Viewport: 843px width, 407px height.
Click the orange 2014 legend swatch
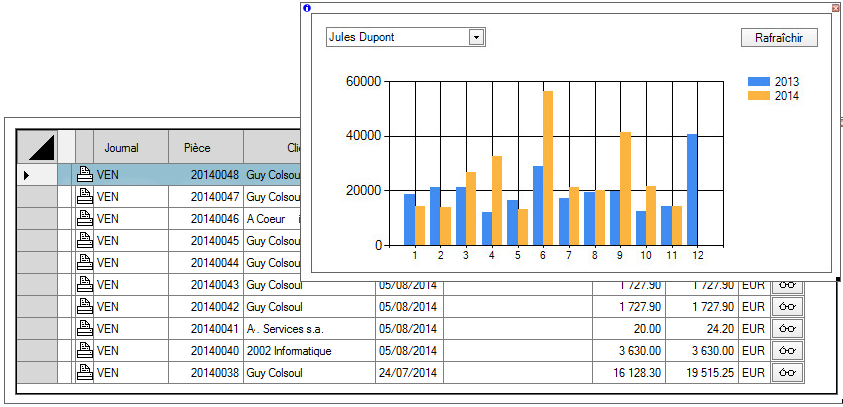tap(759, 96)
